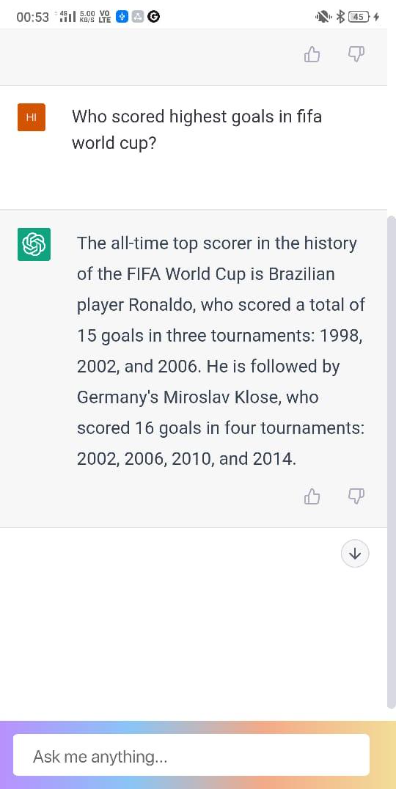The image size is (396, 789).
Task: Click the response text about Miroslav Klose
Action: click(x=220, y=412)
